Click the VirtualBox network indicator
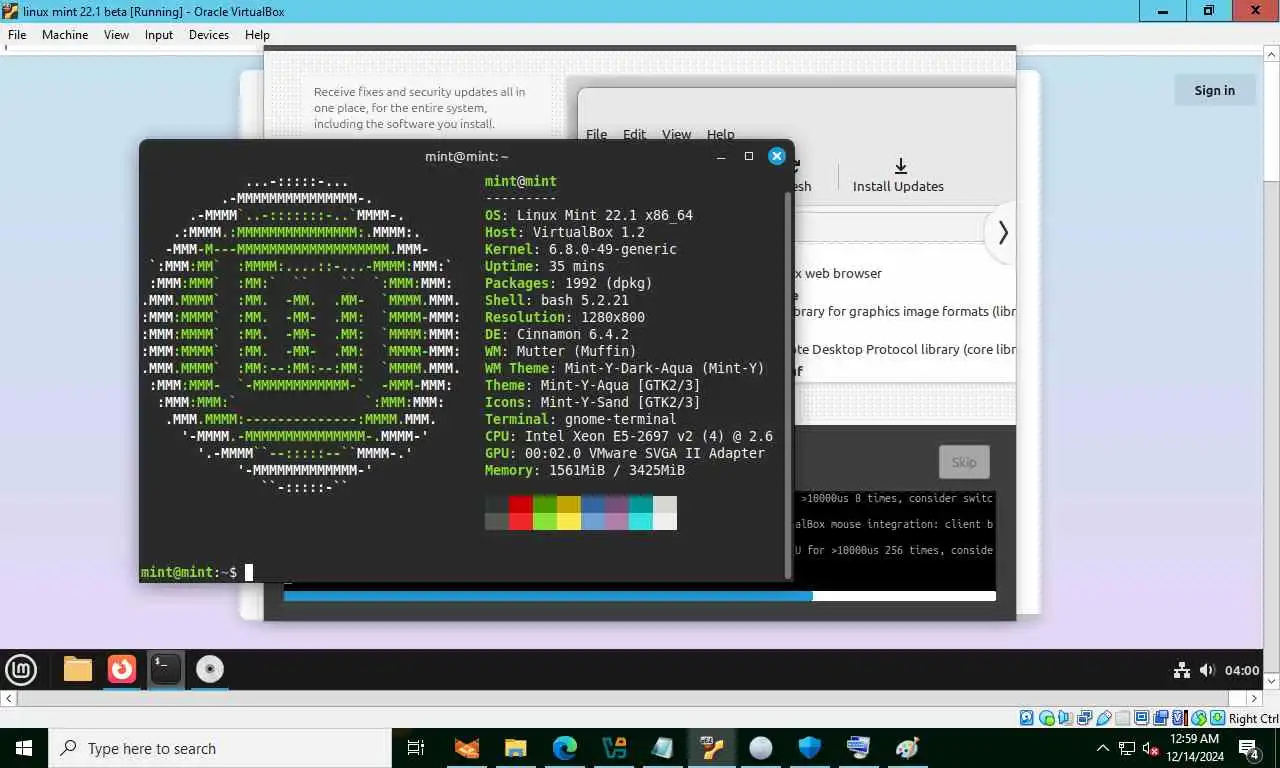Viewport: 1280px width, 768px height. pos(1084,718)
